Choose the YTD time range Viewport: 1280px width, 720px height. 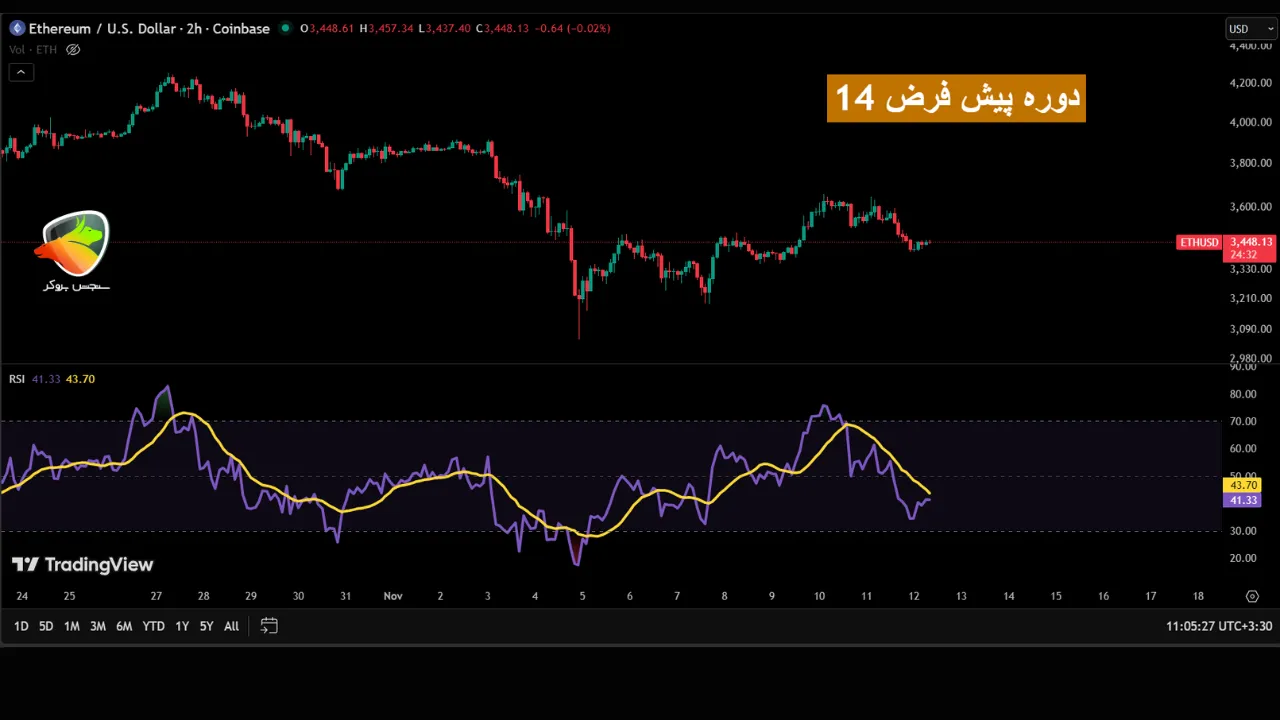point(153,626)
